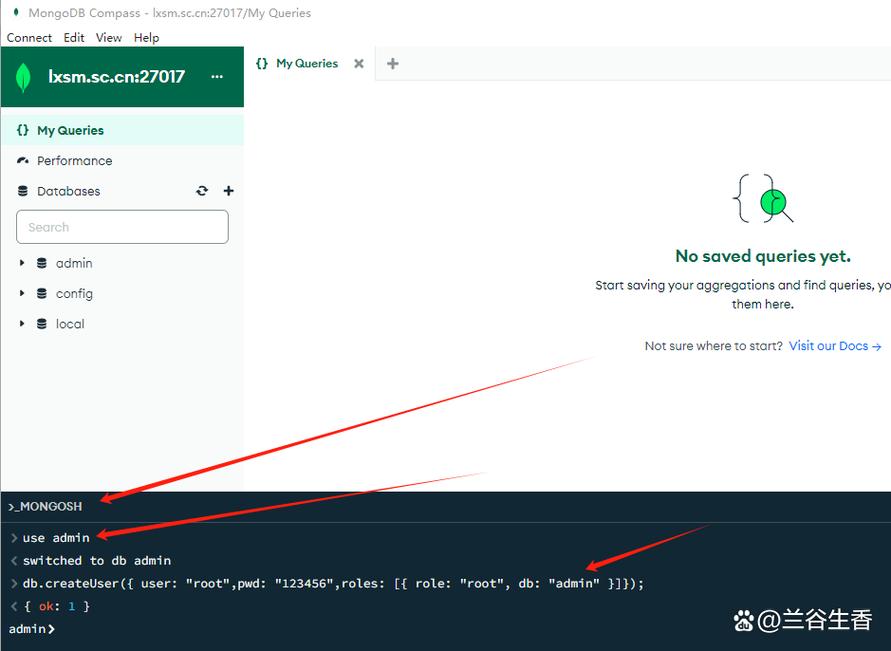Click the db.createUser command line
891x651 pixels.
pyautogui.click(x=333, y=583)
